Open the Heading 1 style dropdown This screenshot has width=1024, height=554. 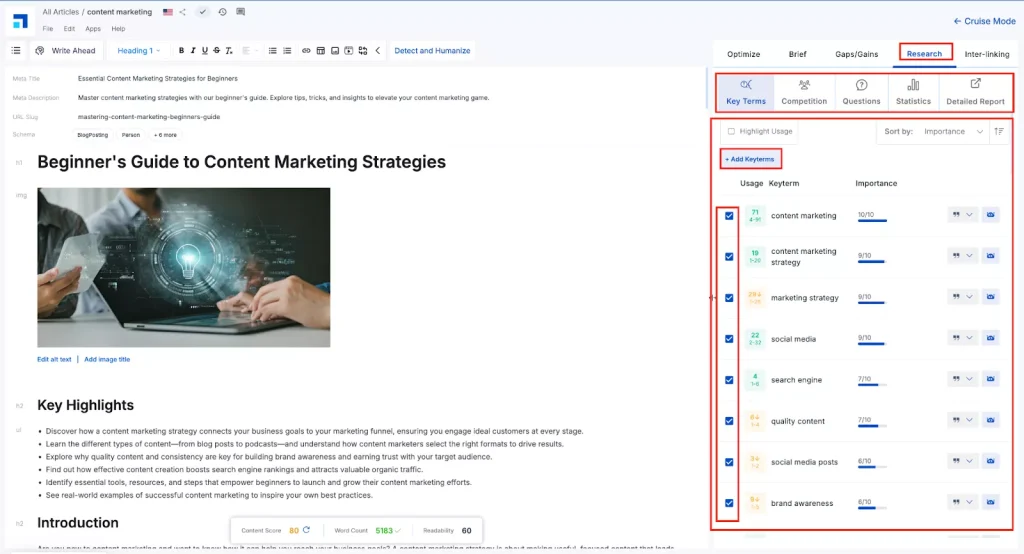point(138,51)
